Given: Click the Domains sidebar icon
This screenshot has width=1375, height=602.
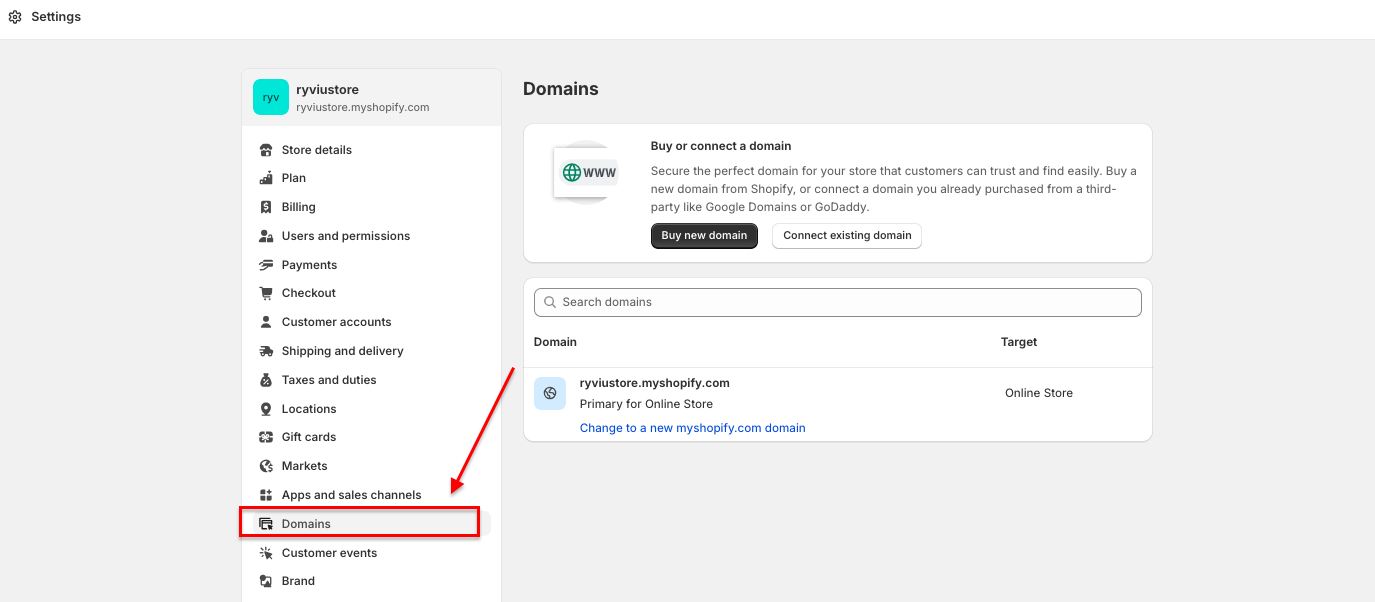Looking at the screenshot, I should (x=266, y=524).
